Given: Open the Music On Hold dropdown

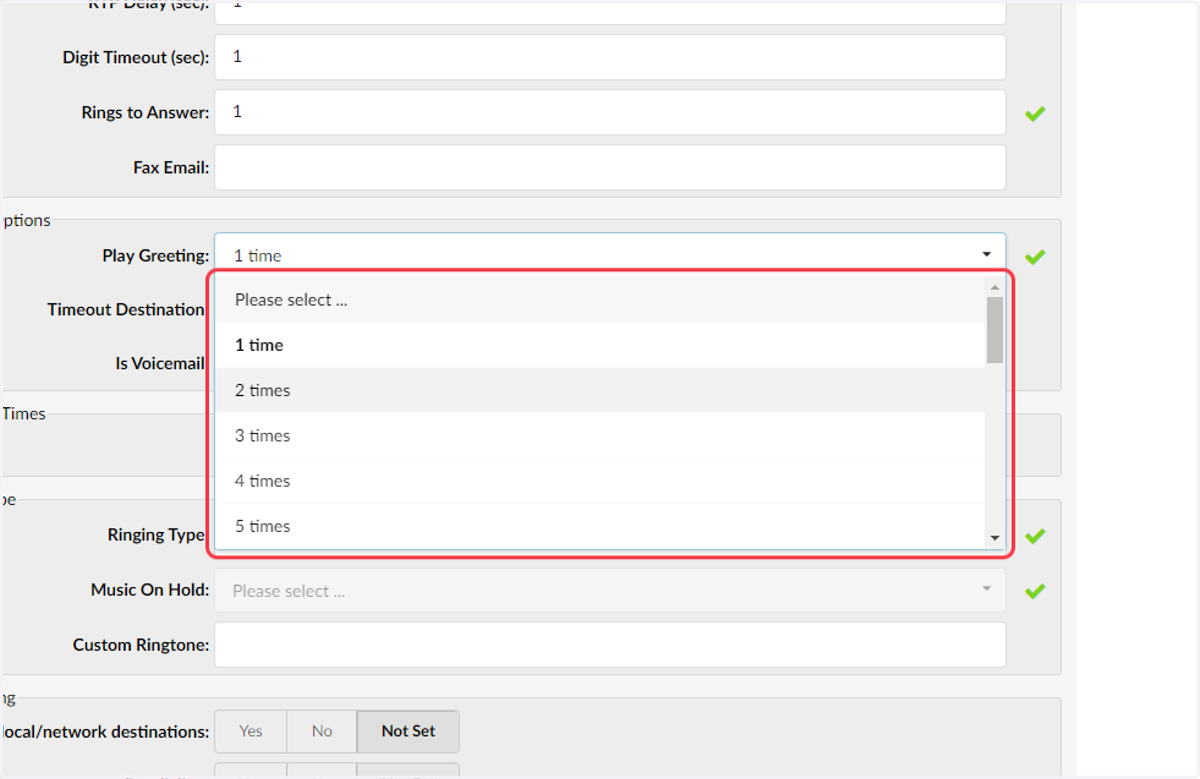Looking at the screenshot, I should pos(610,590).
